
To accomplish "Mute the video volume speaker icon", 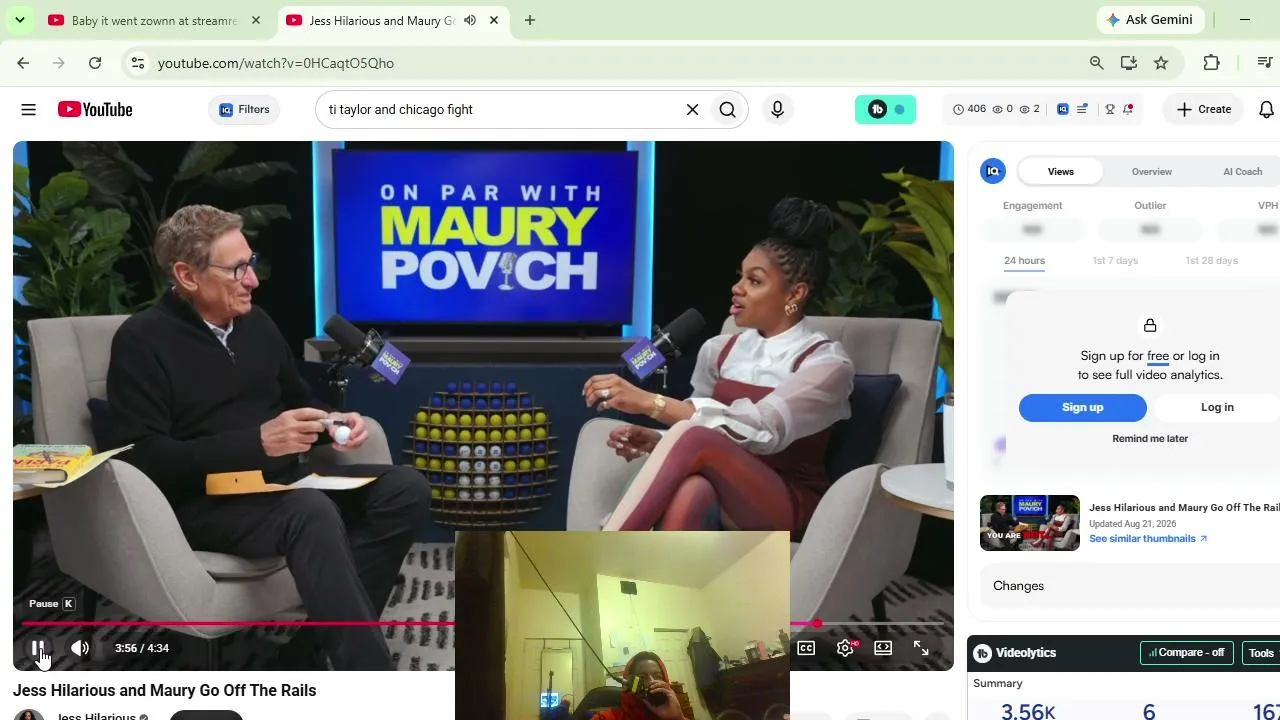I will tap(80, 648).
